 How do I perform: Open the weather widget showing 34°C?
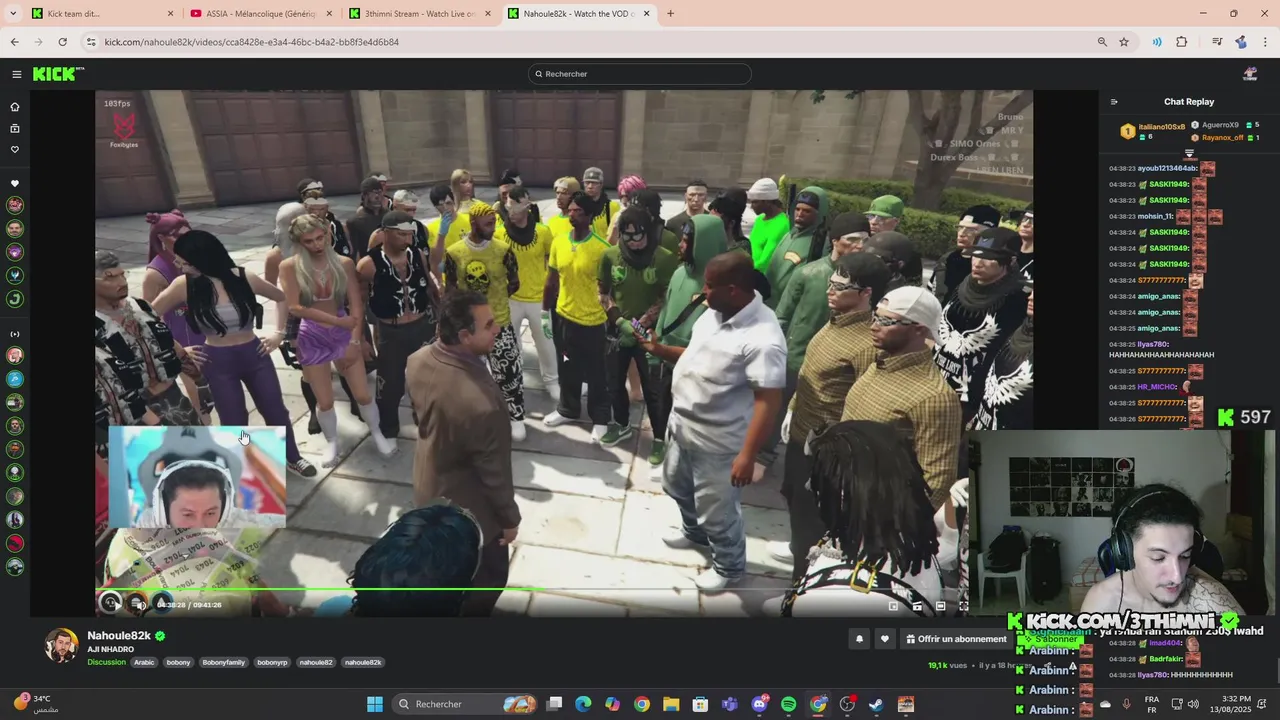[36, 704]
